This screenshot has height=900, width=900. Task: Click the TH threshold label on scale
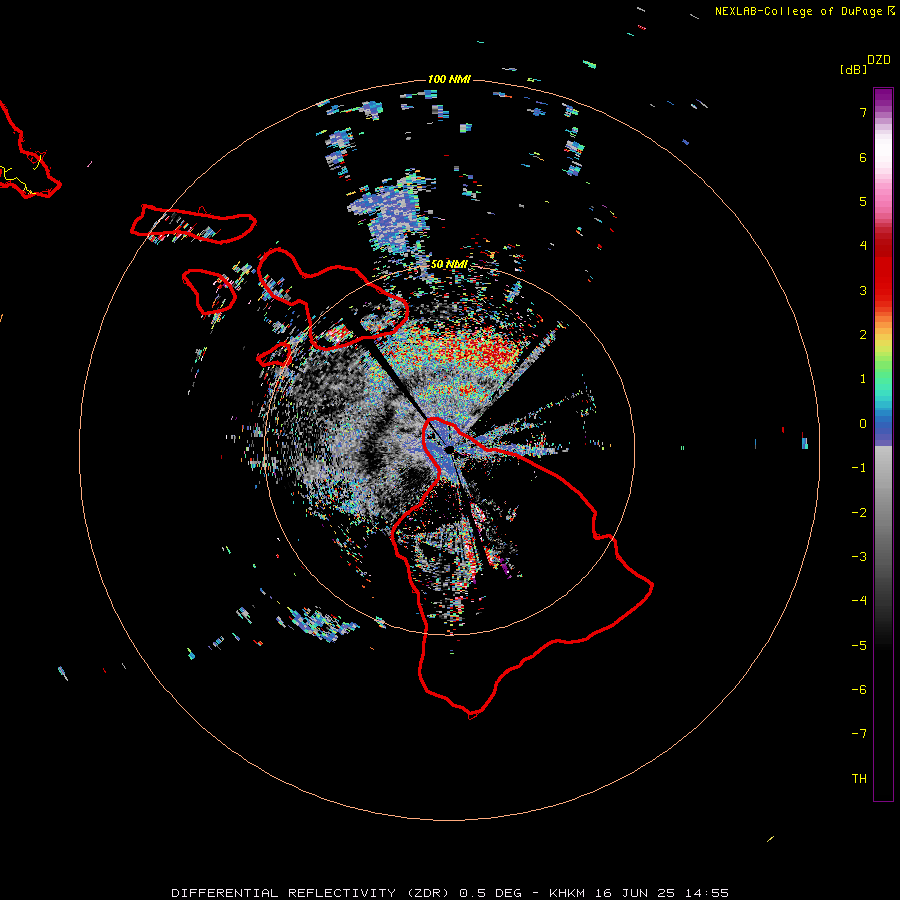(859, 779)
